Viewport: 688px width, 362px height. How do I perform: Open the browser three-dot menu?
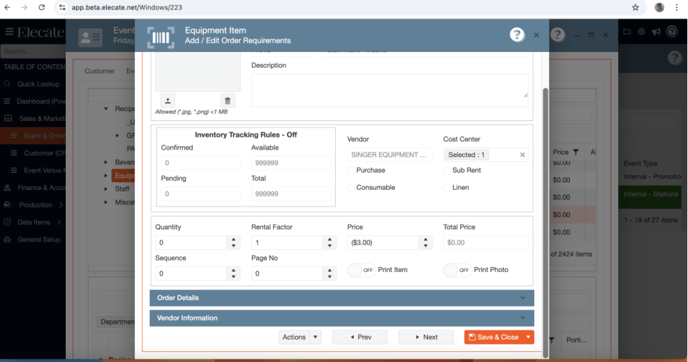click(676, 7)
